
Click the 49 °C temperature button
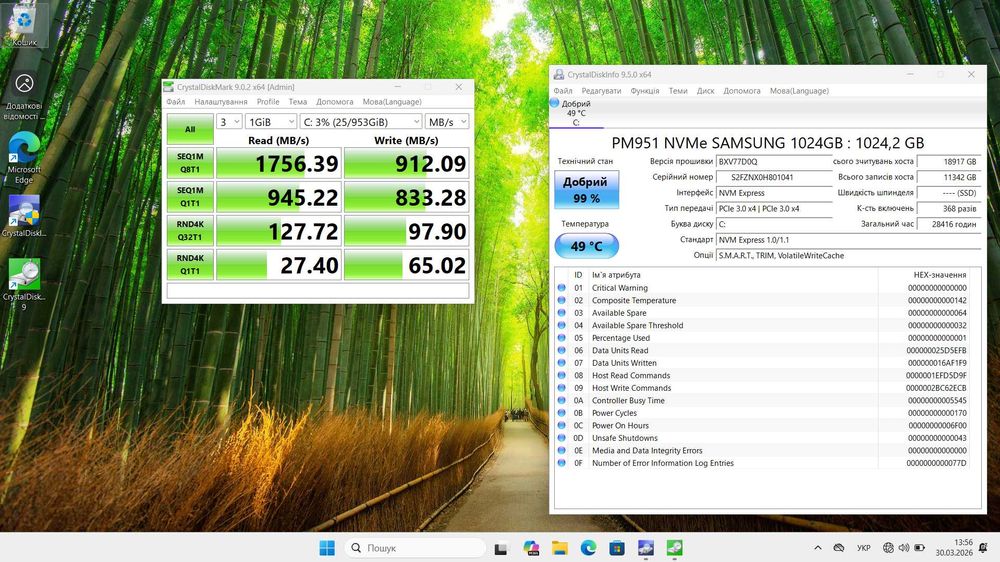[x=586, y=246]
